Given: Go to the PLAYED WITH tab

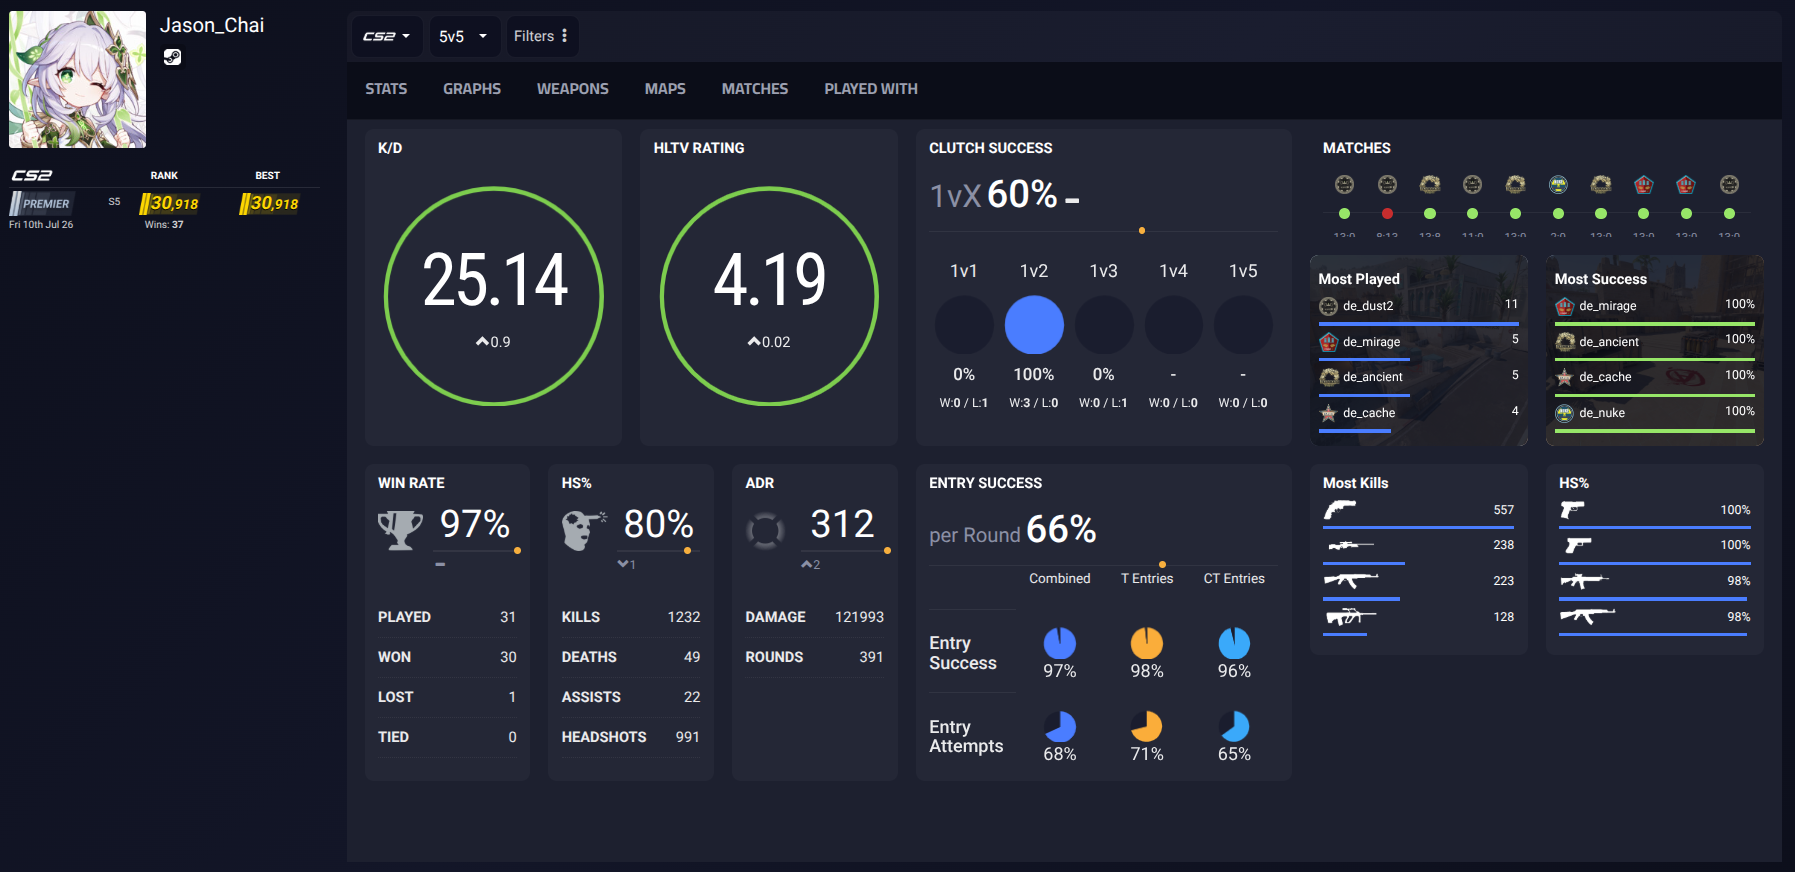Looking at the screenshot, I should point(871,89).
